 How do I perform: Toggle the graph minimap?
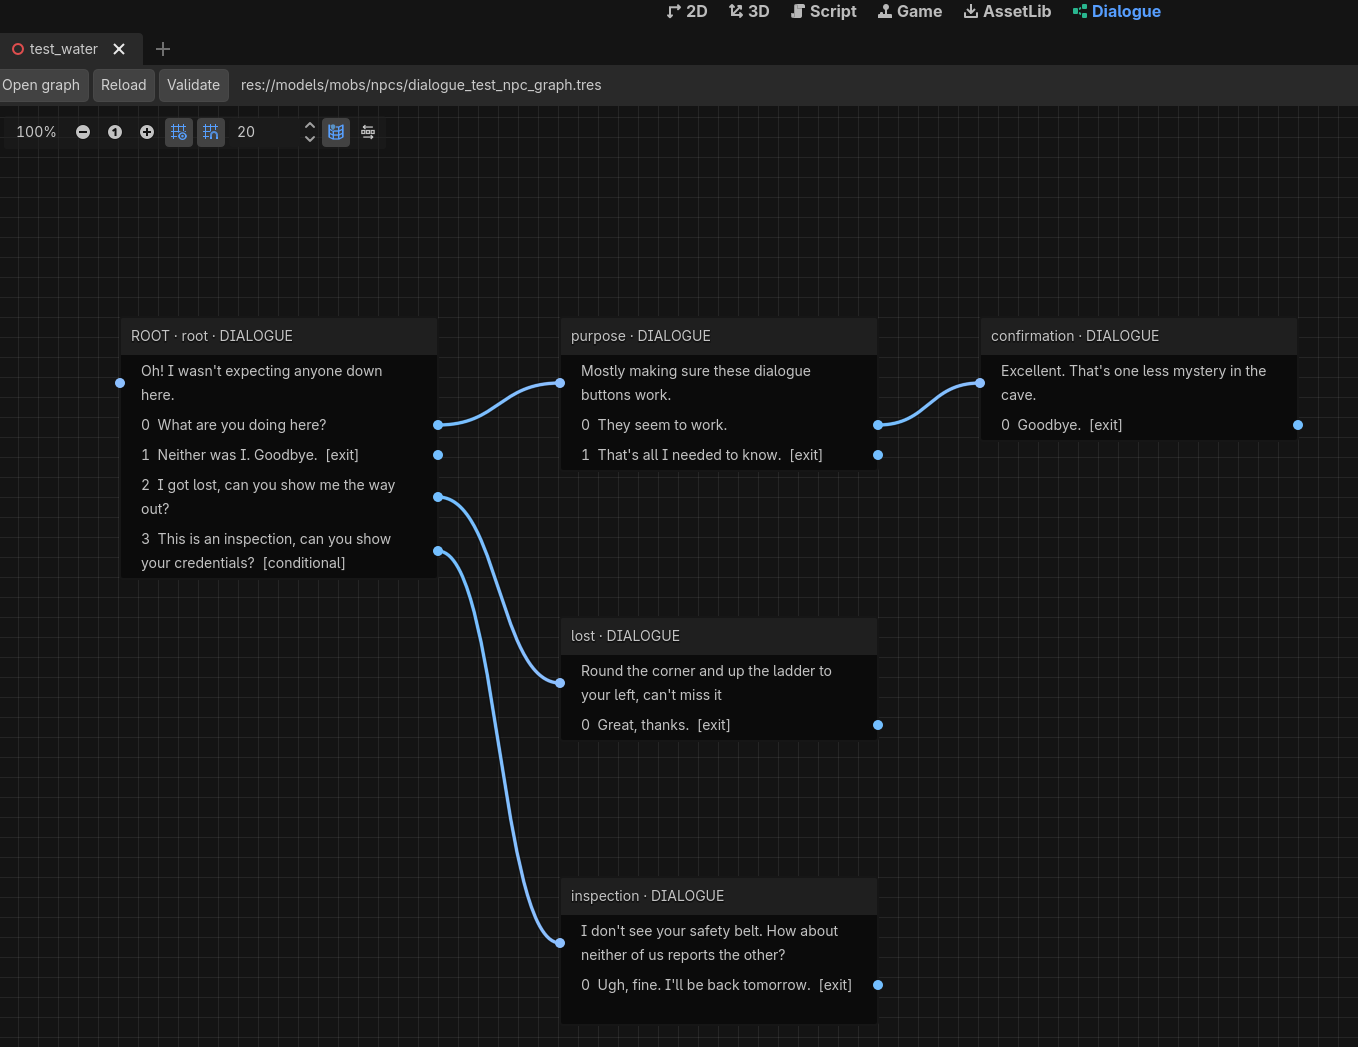[336, 132]
